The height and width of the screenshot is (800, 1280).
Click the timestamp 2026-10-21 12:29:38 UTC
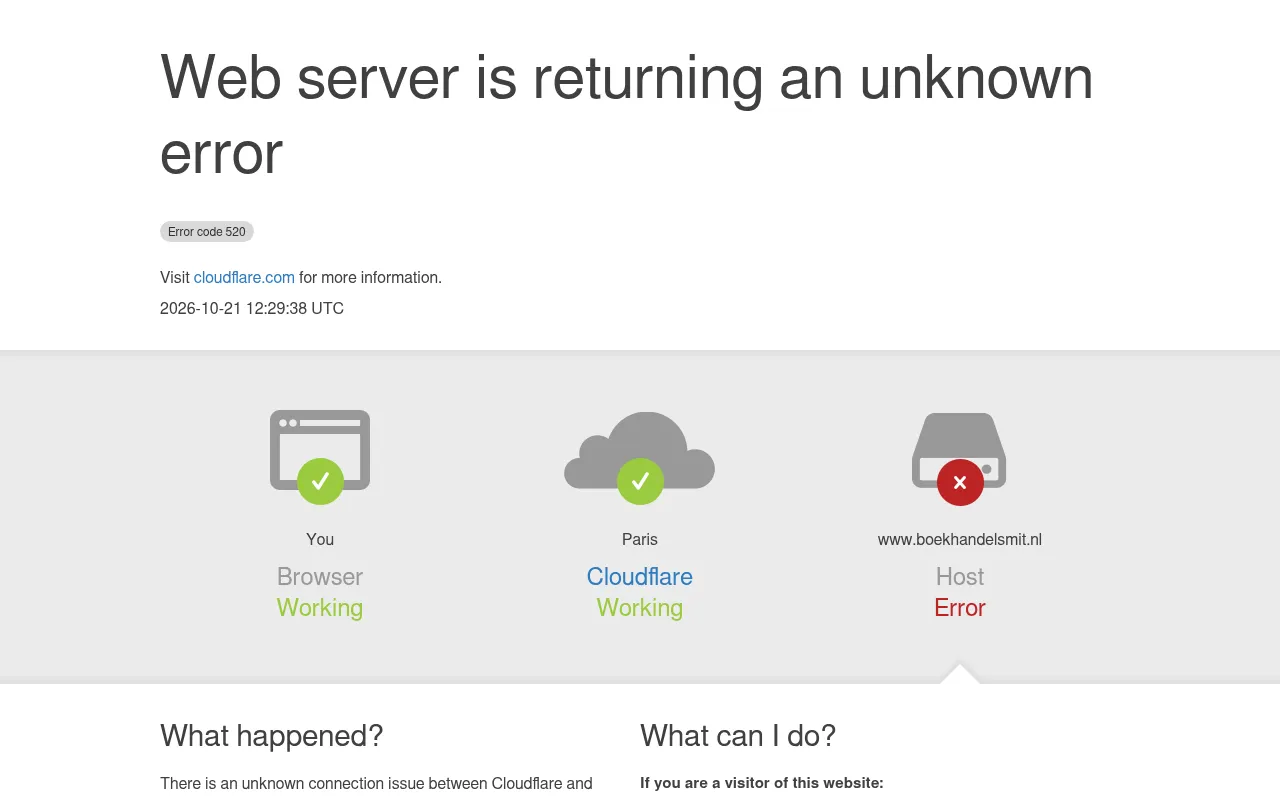pyautogui.click(x=252, y=308)
